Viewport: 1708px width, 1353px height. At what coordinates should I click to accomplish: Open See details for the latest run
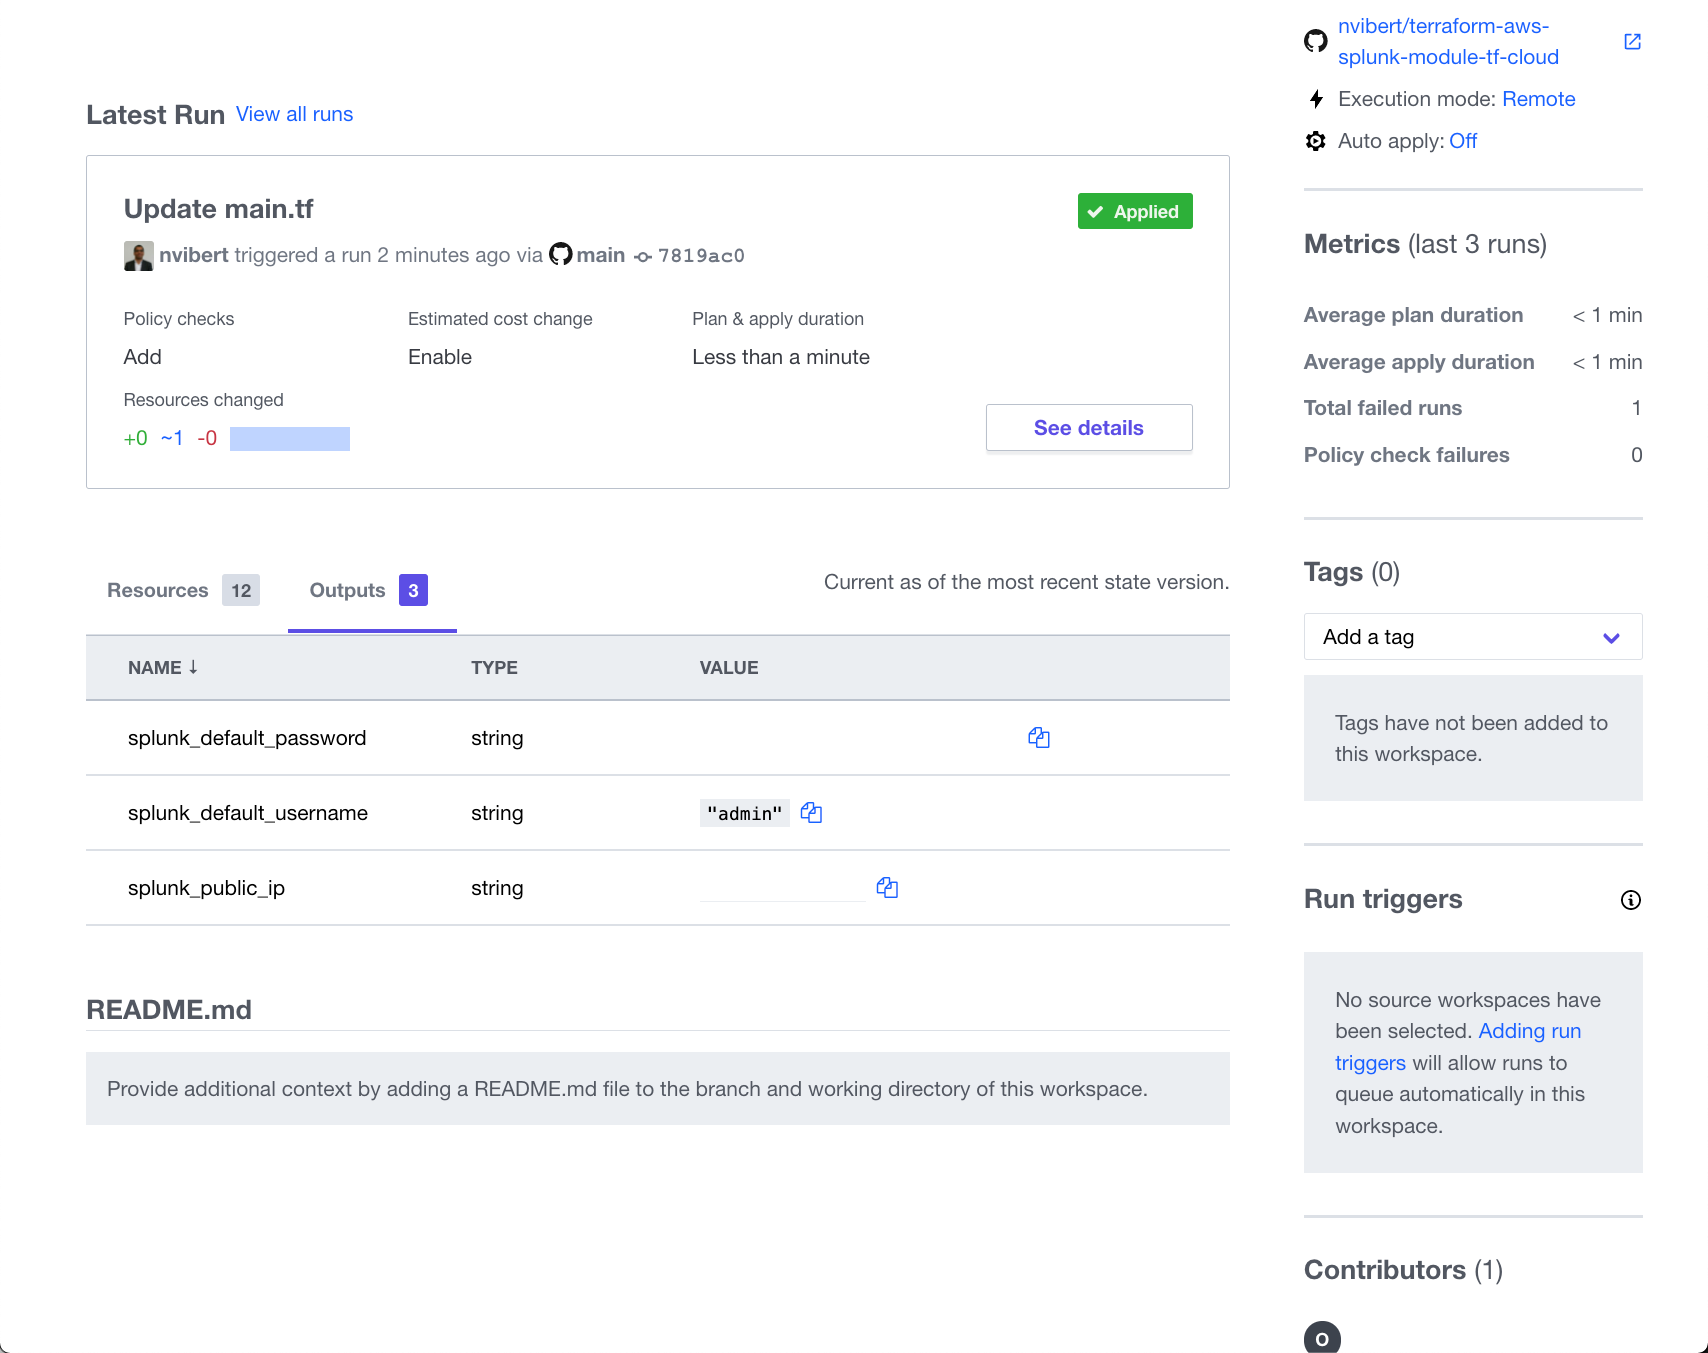tap(1088, 428)
